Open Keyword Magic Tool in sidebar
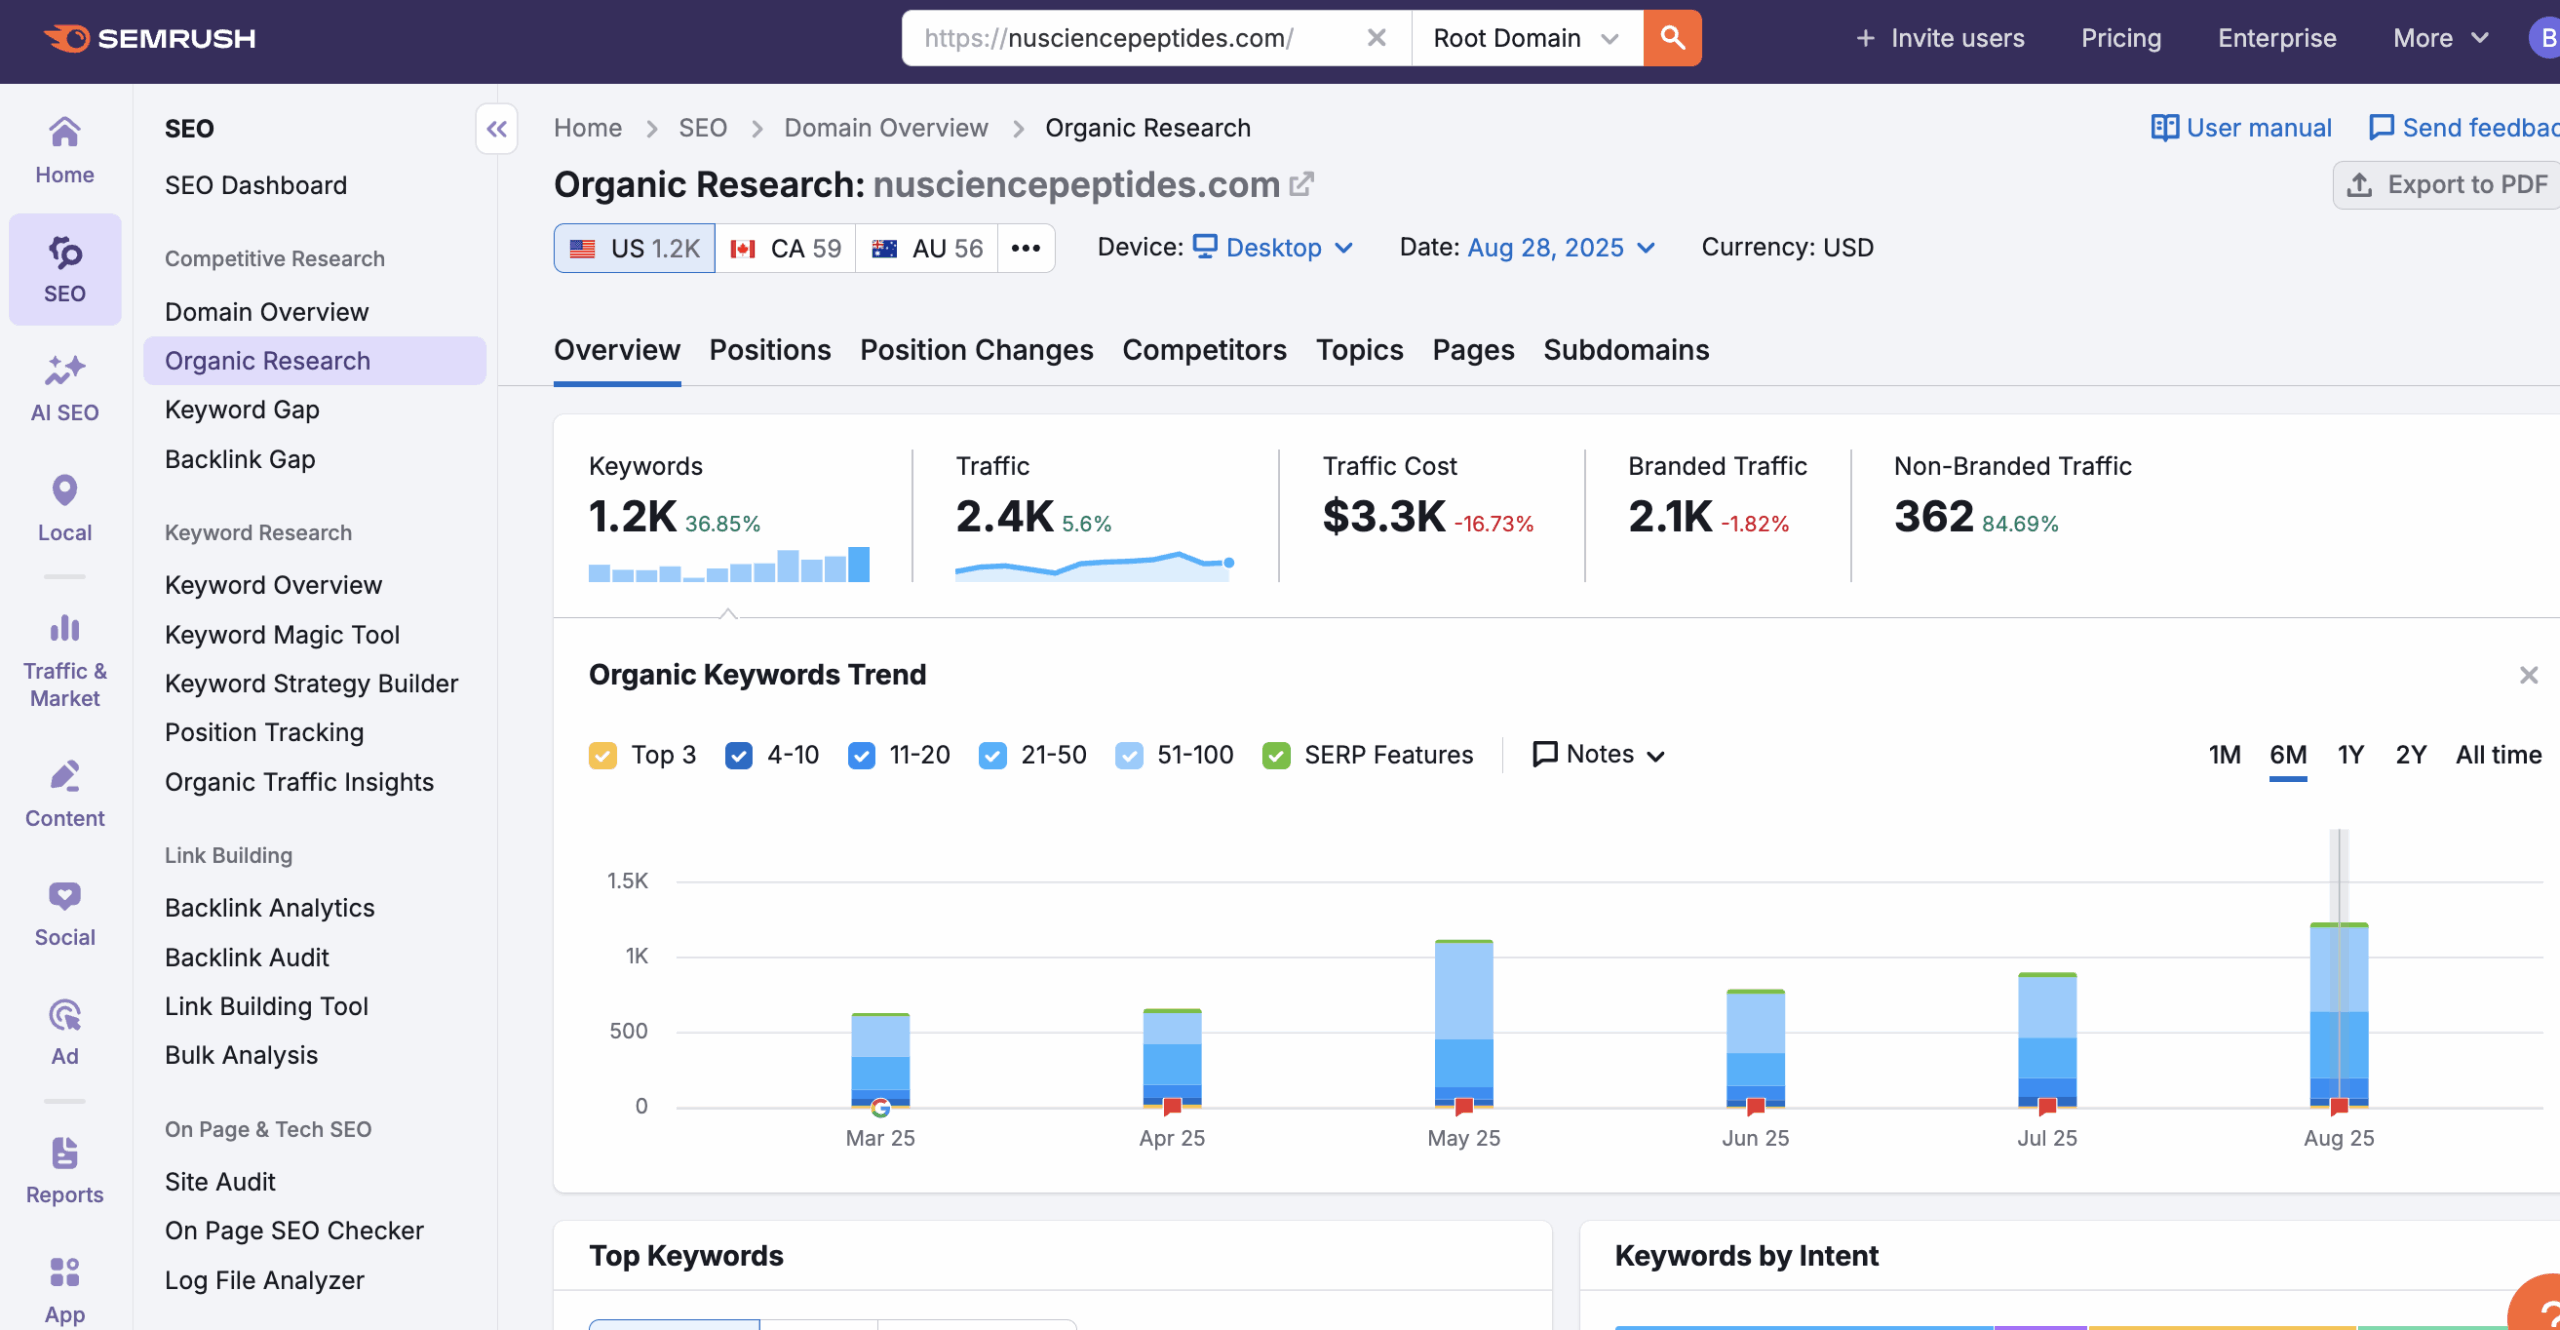The image size is (2560, 1330). pyautogui.click(x=282, y=635)
